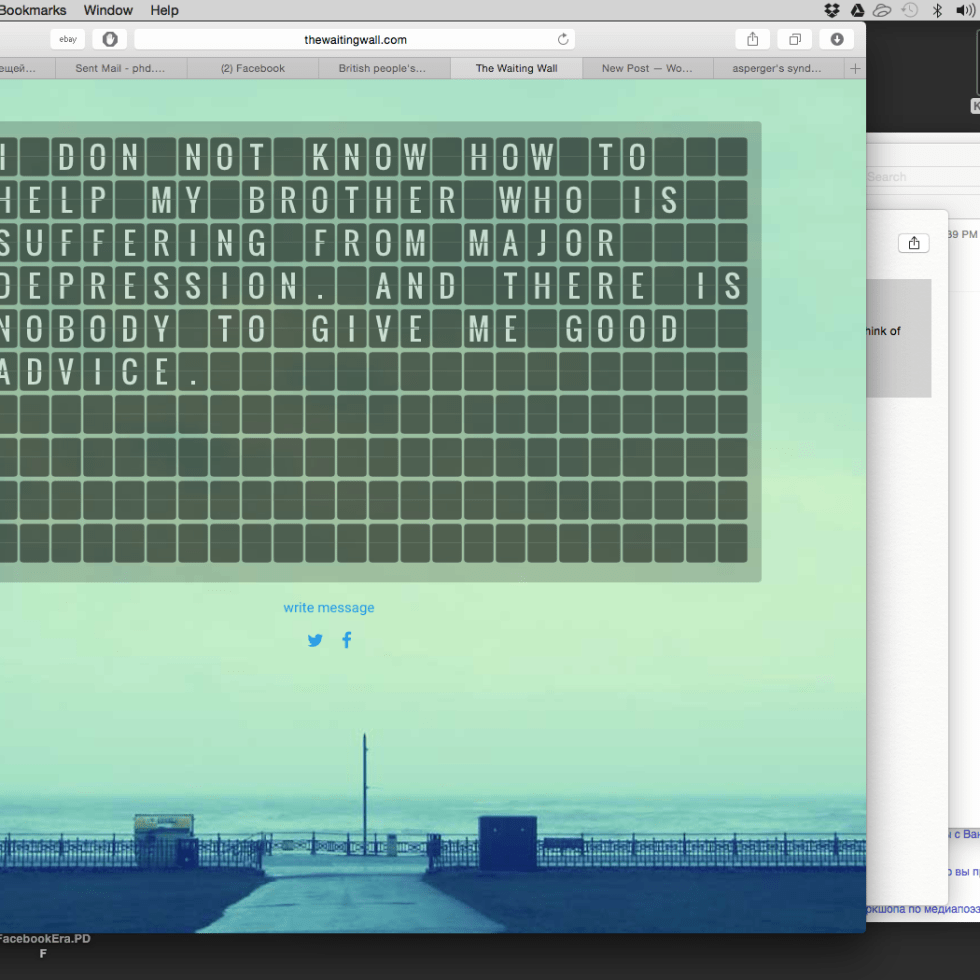Click the privacy shield extension icon

tap(110, 39)
